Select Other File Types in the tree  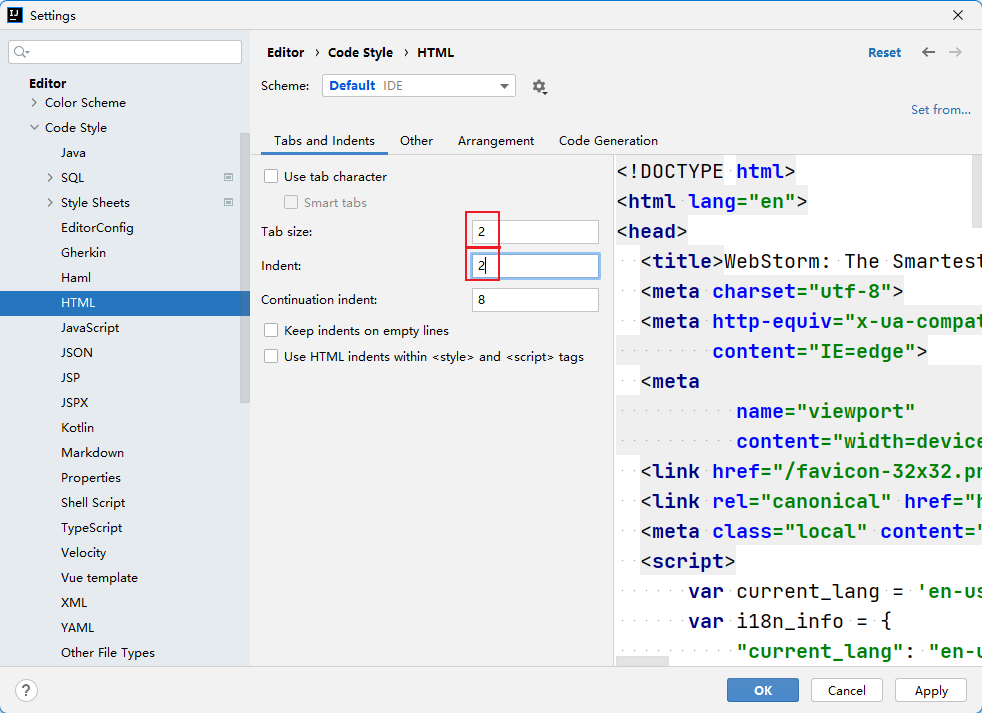coord(108,653)
